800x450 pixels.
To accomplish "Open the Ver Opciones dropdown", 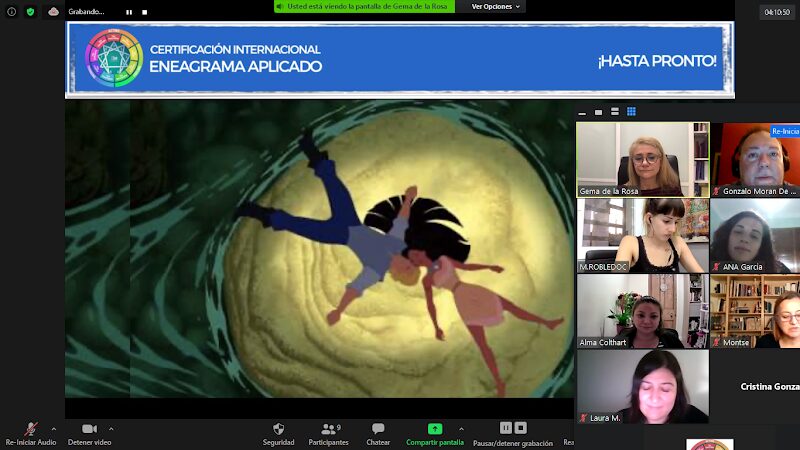I will point(495,7).
